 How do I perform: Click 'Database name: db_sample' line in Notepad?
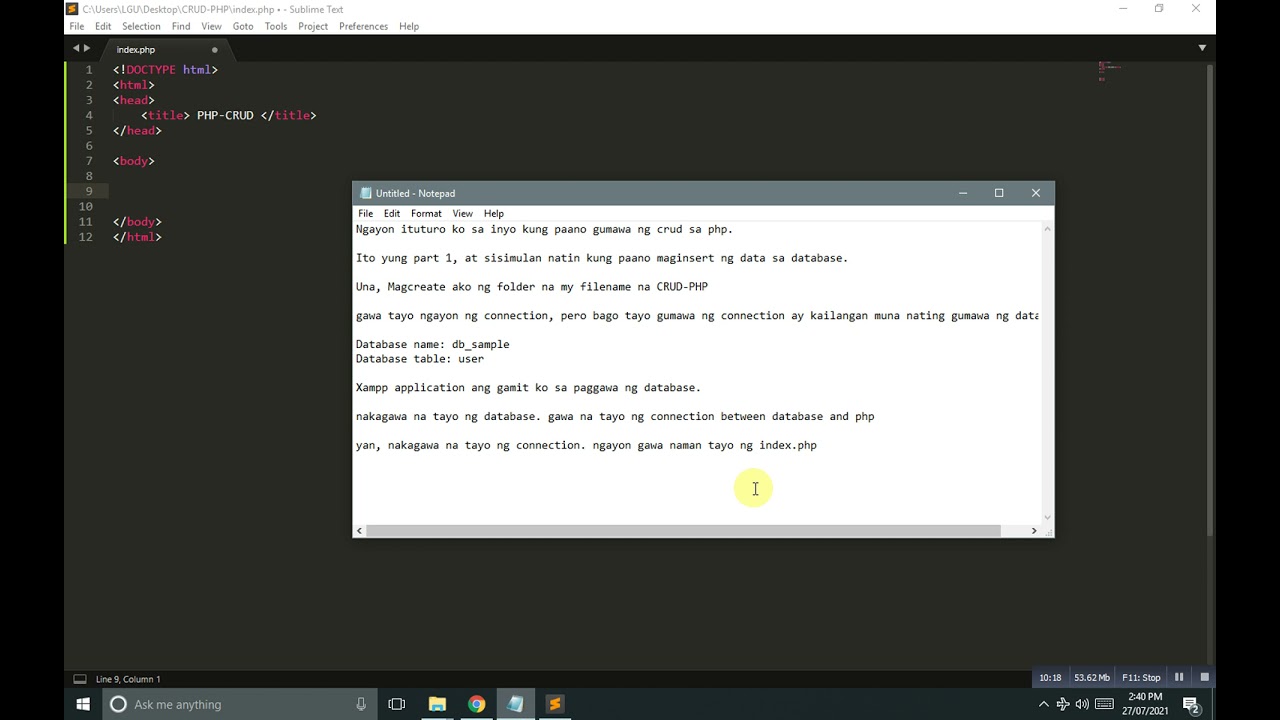[433, 344]
